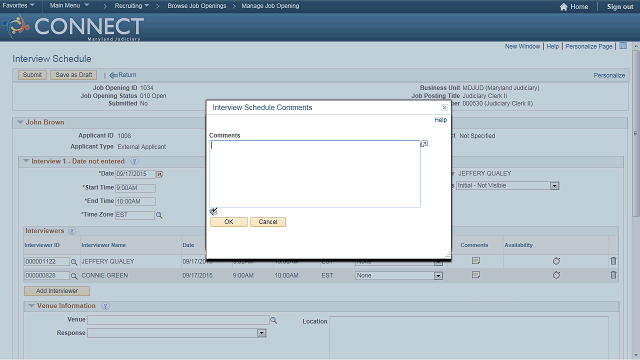Open Interview 1 help question icon

134,161
